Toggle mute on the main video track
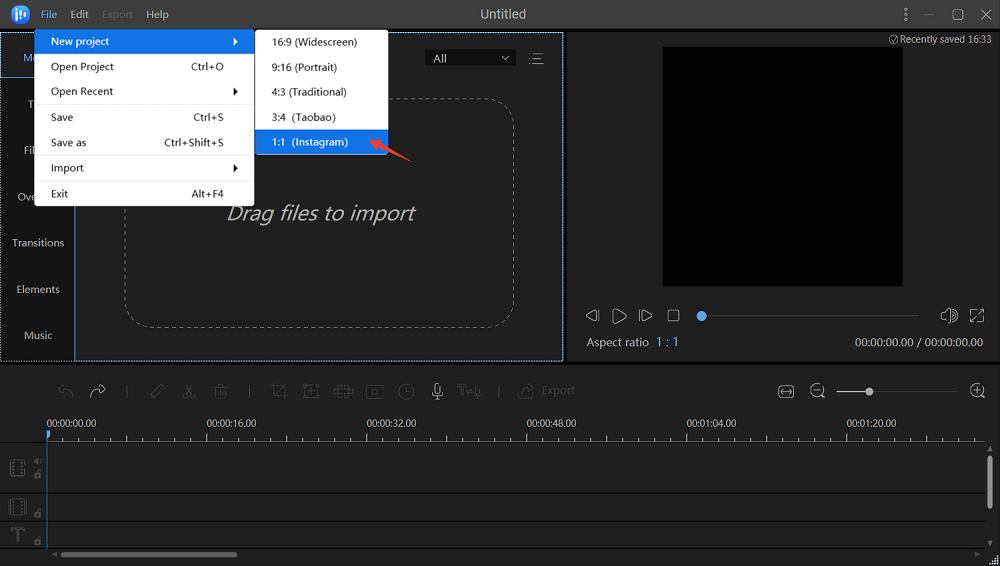This screenshot has width=1000, height=566. tap(38, 461)
